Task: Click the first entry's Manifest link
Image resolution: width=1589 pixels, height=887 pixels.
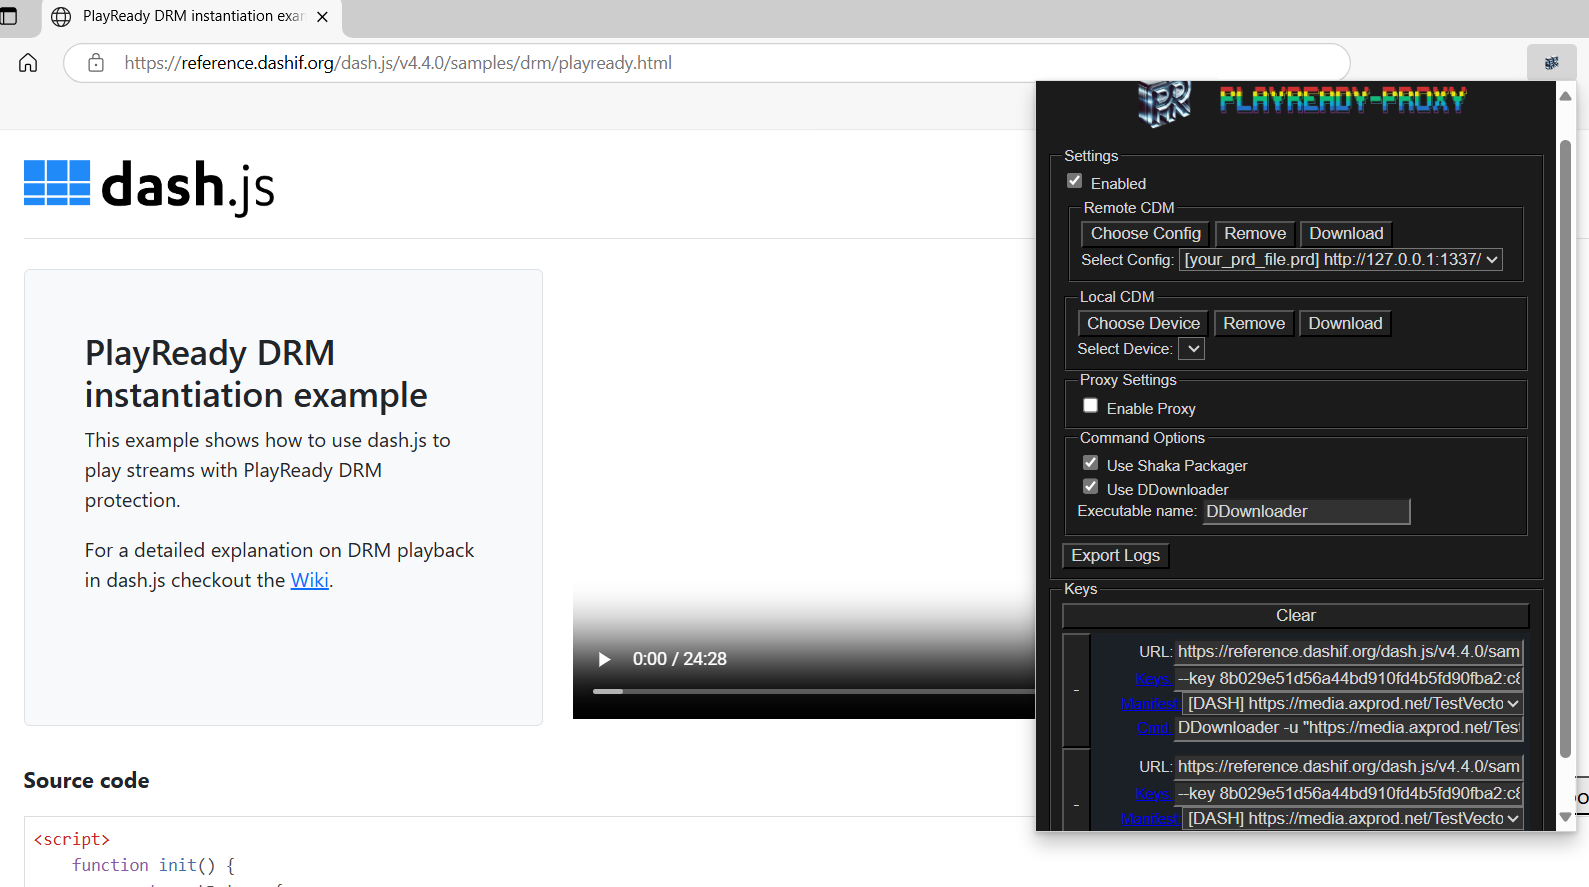Action: (x=1151, y=704)
